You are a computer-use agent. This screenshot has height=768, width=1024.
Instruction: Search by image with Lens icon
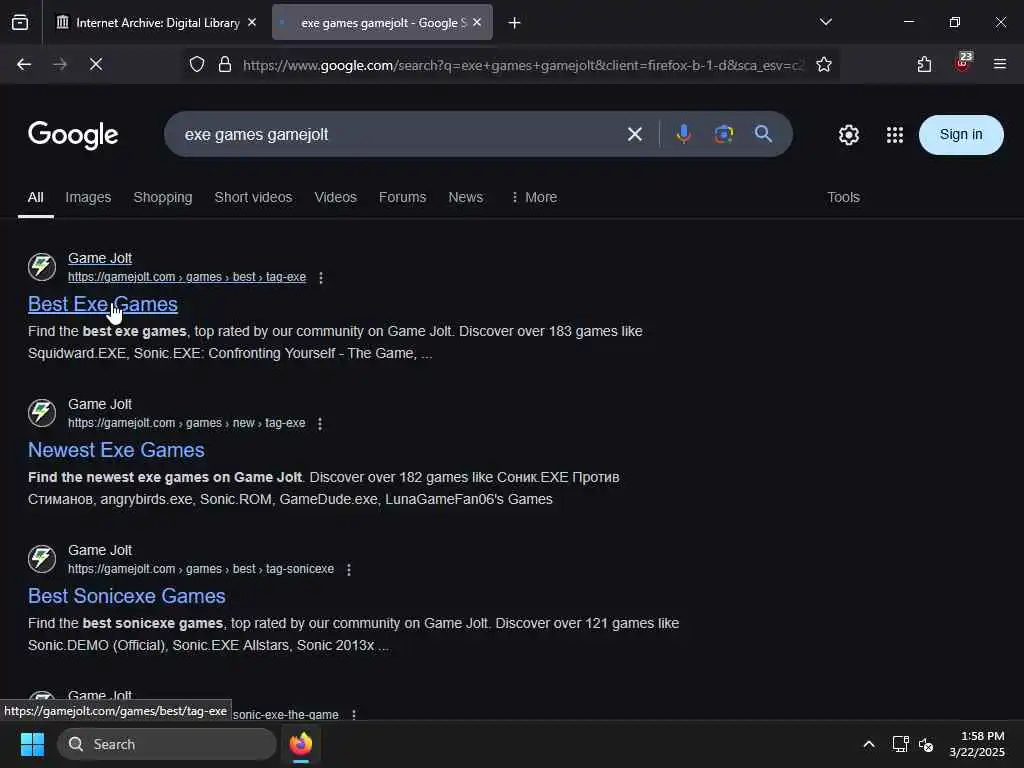(x=724, y=135)
